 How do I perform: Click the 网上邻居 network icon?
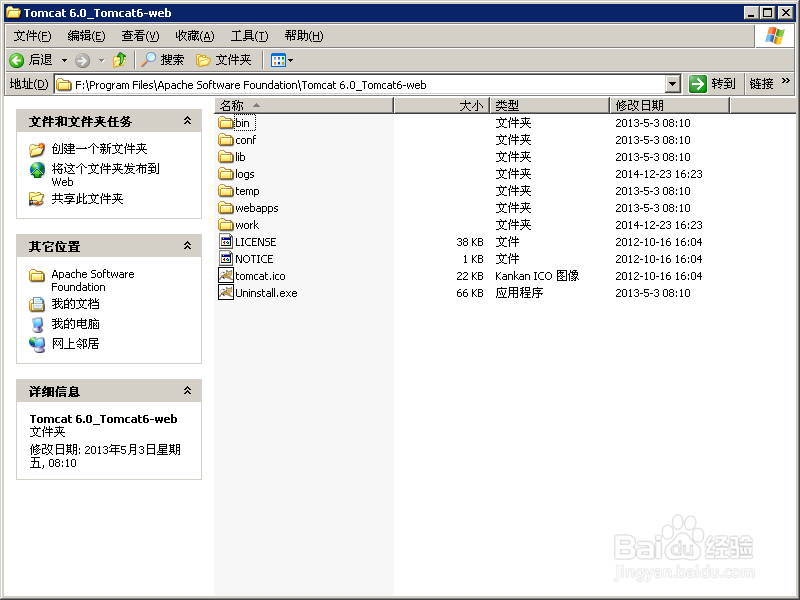[37, 344]
